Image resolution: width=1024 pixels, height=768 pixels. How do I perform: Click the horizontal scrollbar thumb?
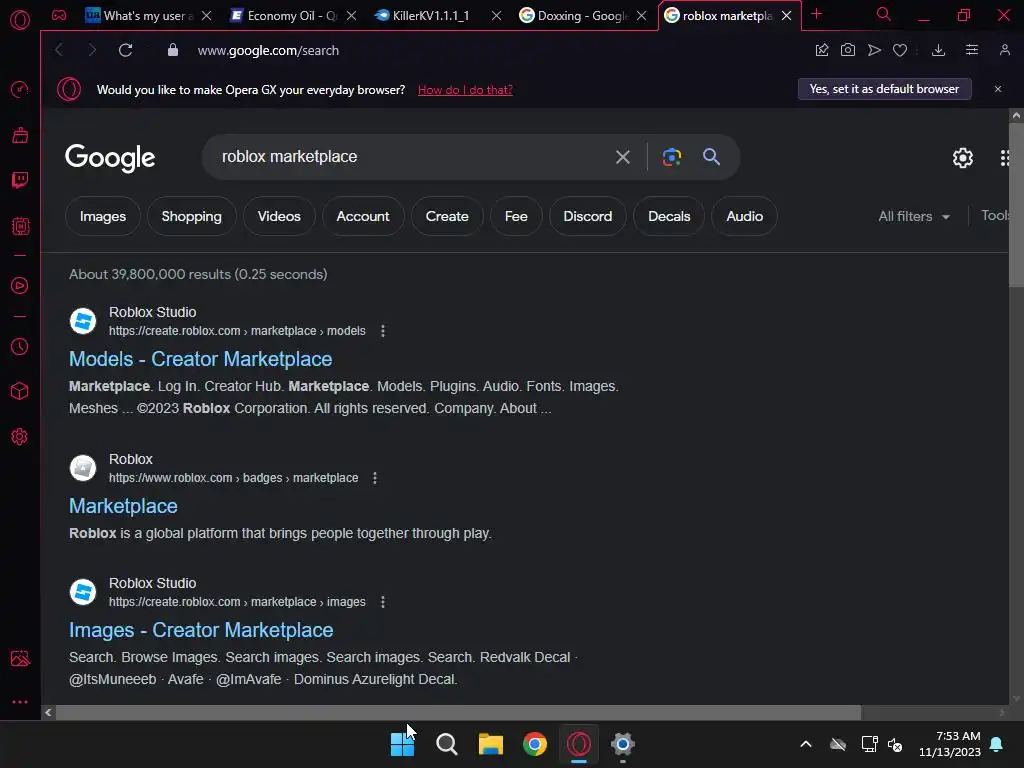tap(458, 712)
